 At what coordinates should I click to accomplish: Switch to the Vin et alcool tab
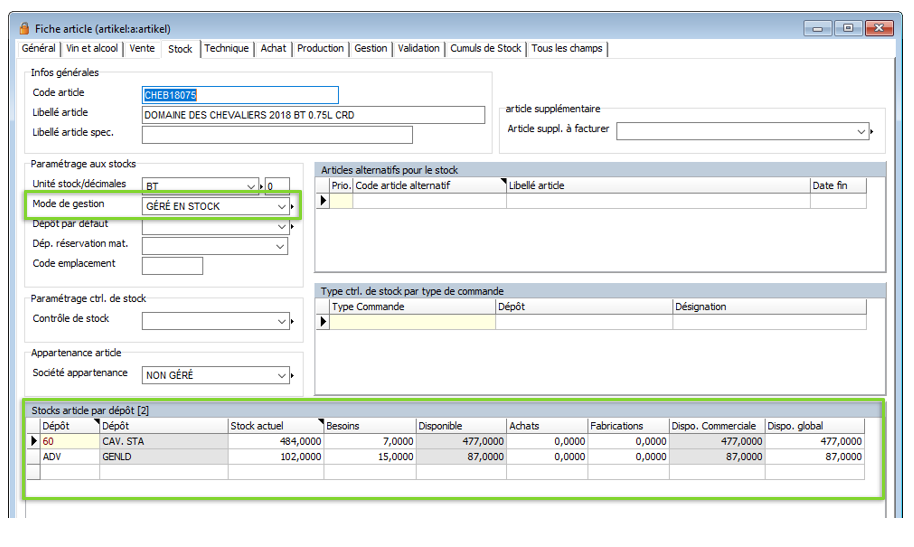pyautogui.click(x=91, y=48)
